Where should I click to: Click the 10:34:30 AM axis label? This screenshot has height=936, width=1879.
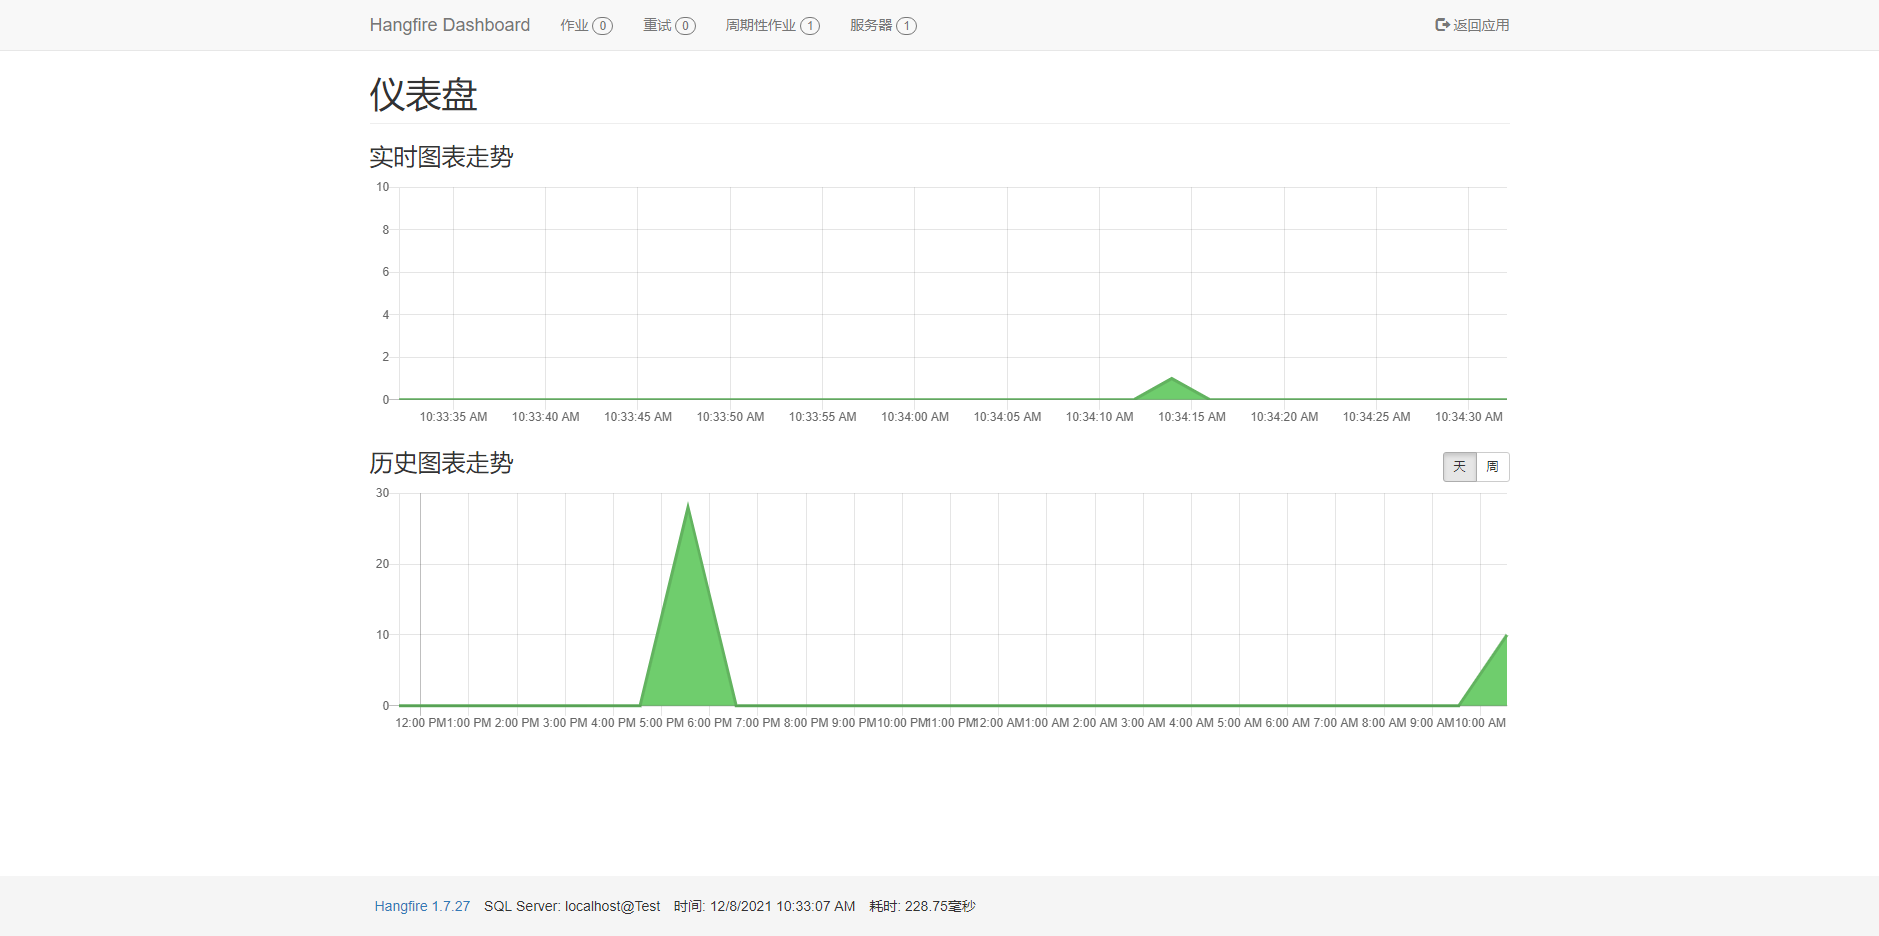coord(1469,417)
